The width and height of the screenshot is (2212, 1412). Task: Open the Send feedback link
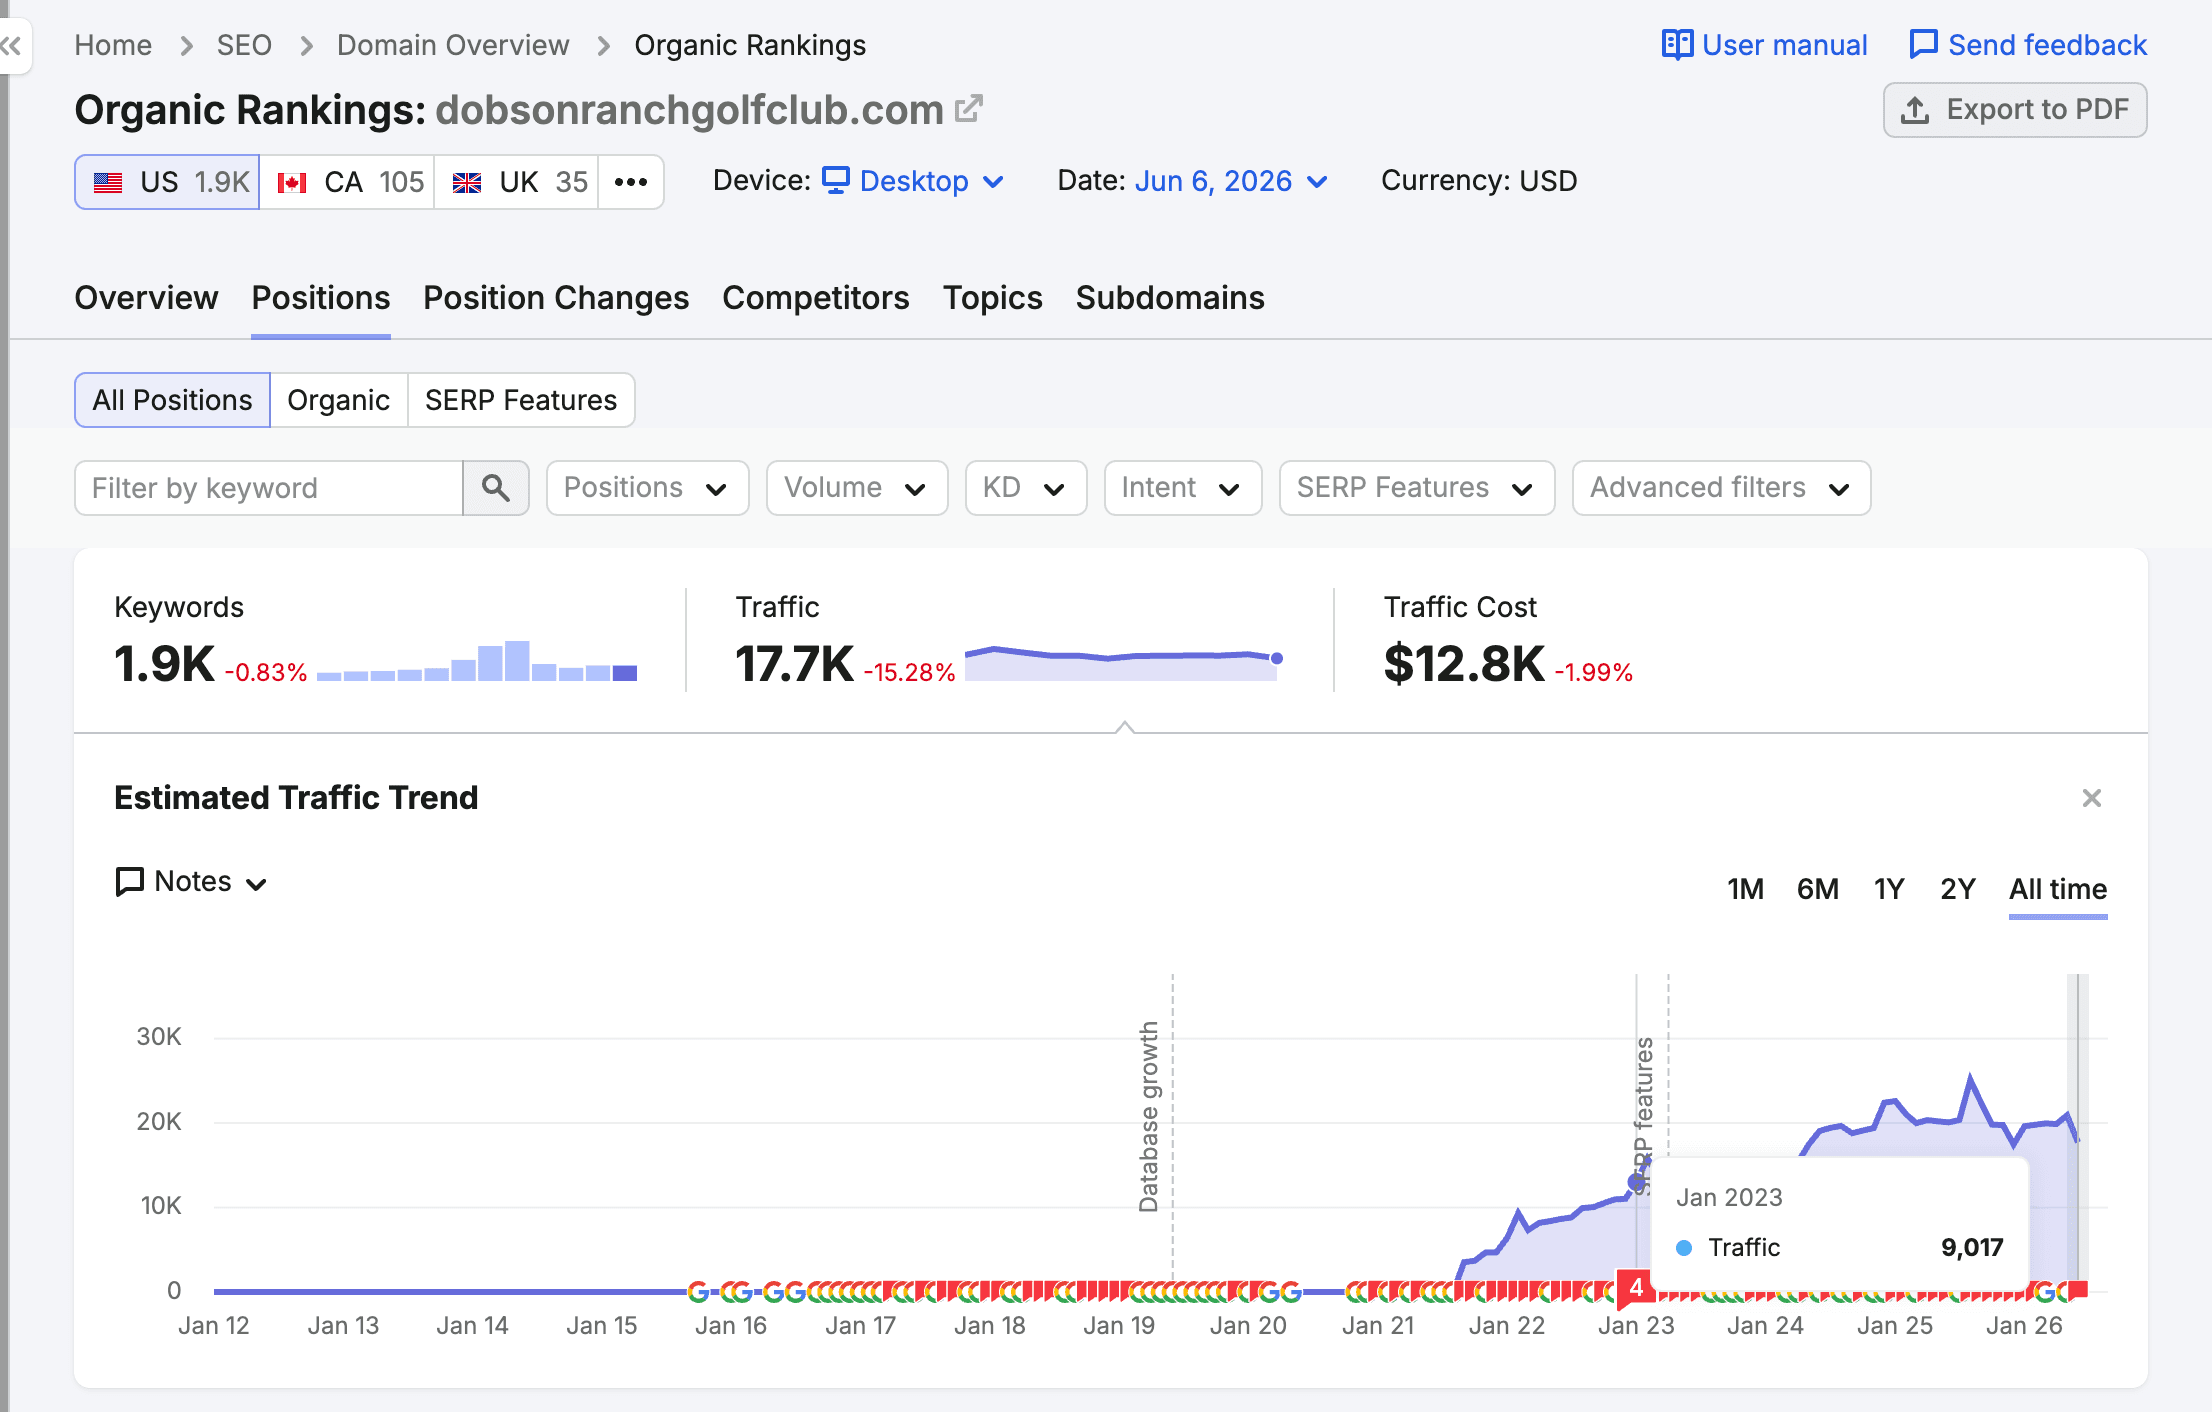[x=2028, y=45]
